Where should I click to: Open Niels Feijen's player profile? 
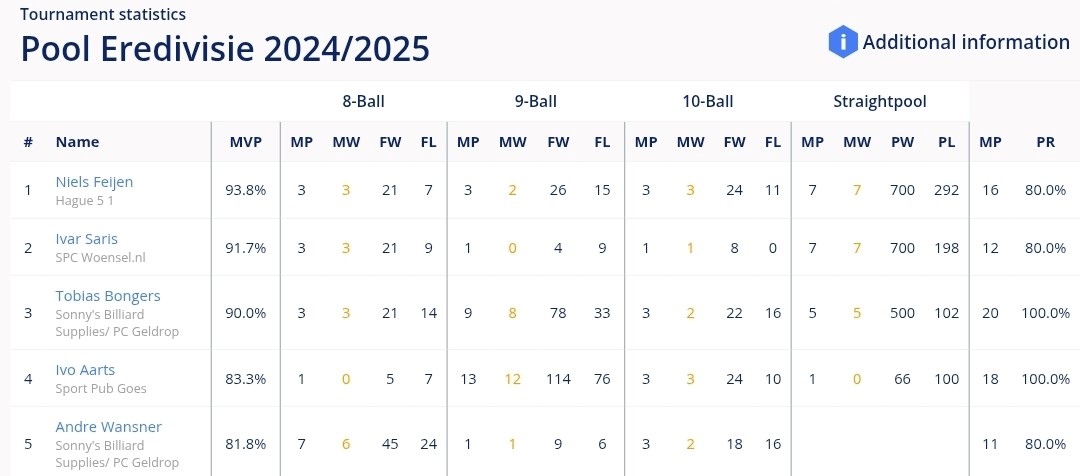94,182
